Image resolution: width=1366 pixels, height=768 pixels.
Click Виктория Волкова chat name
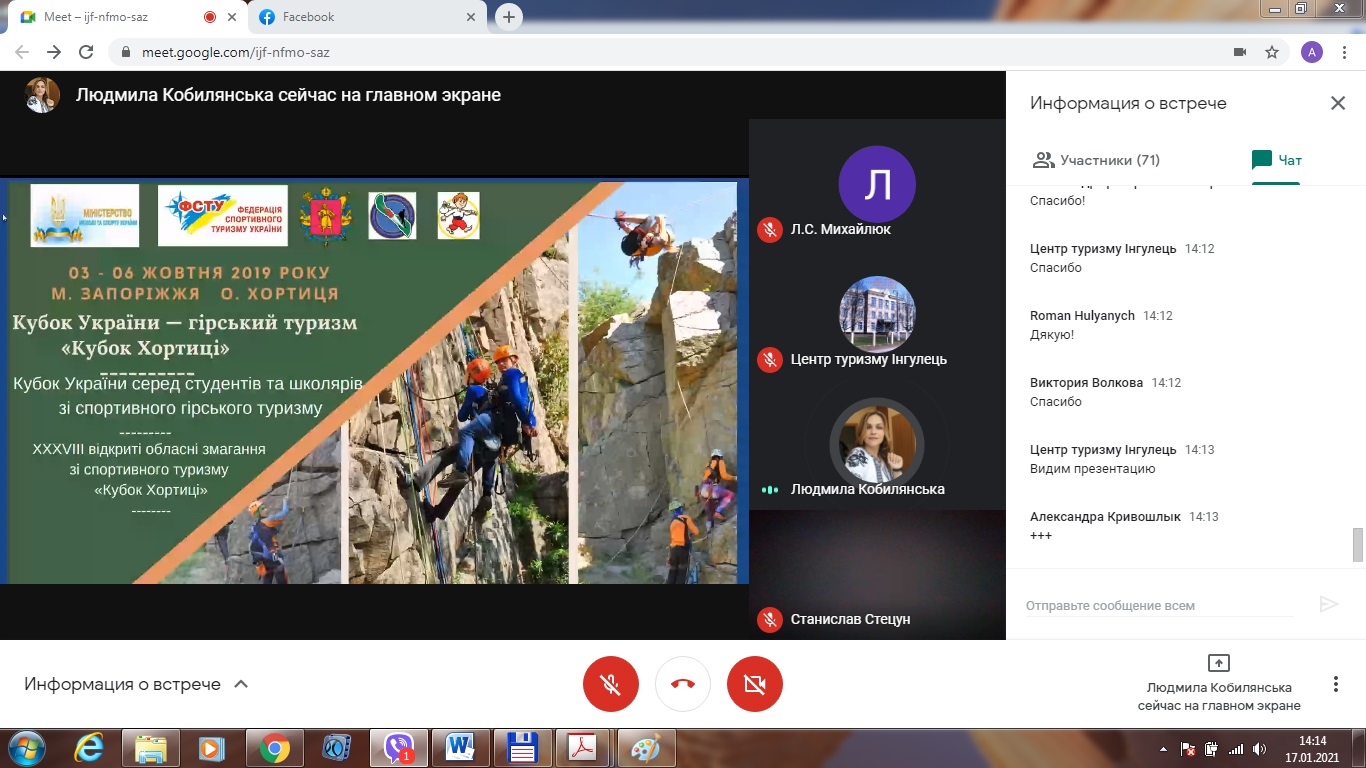tap(1086, 382)
